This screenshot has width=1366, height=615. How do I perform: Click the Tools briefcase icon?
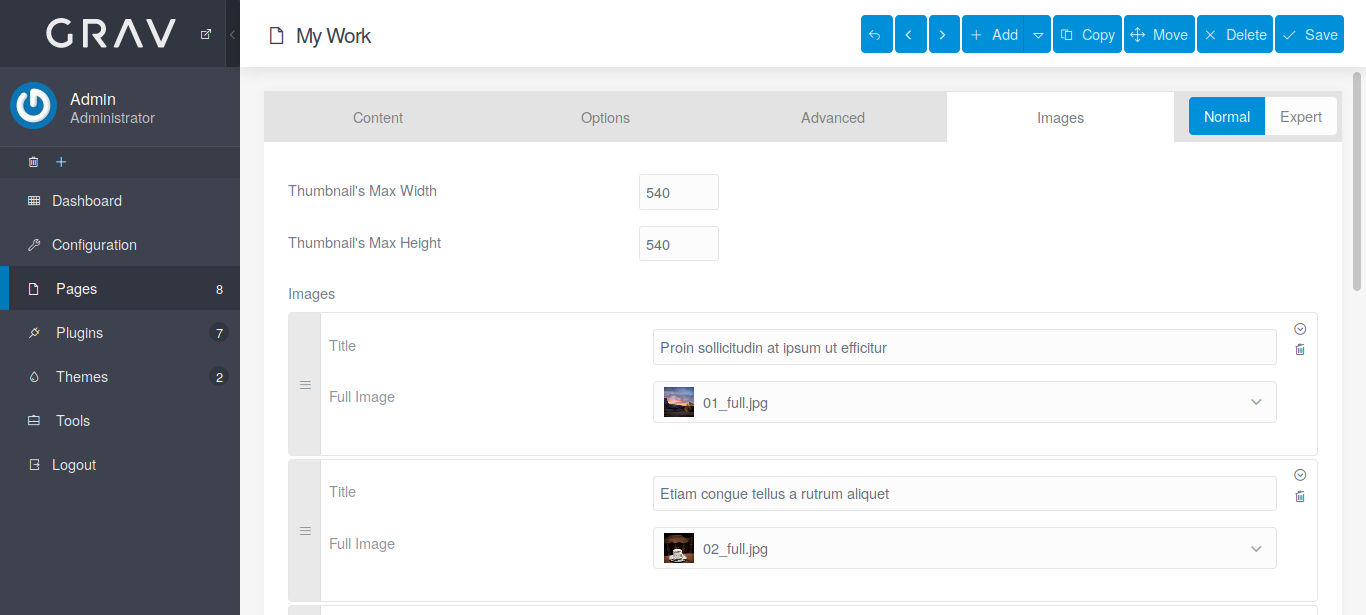(x=34, y=421)
